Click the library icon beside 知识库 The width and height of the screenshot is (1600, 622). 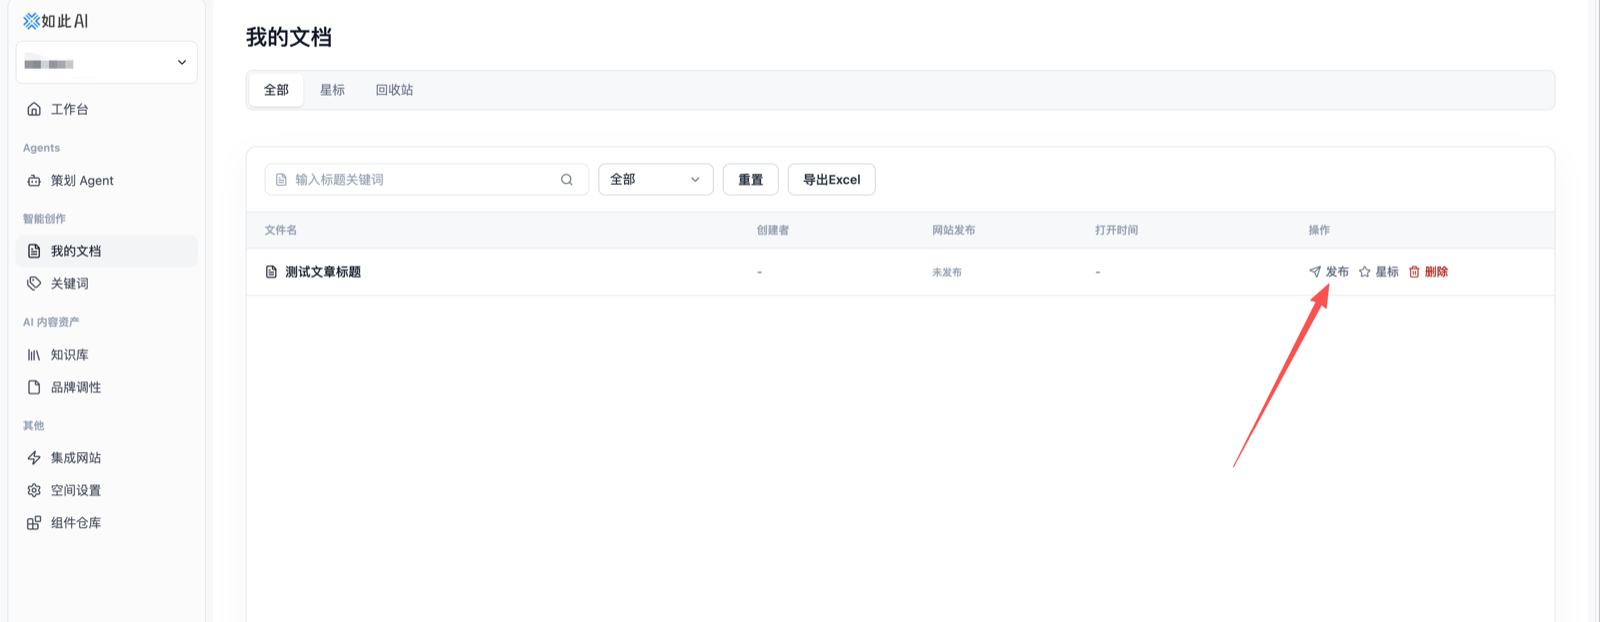point(34,355)
